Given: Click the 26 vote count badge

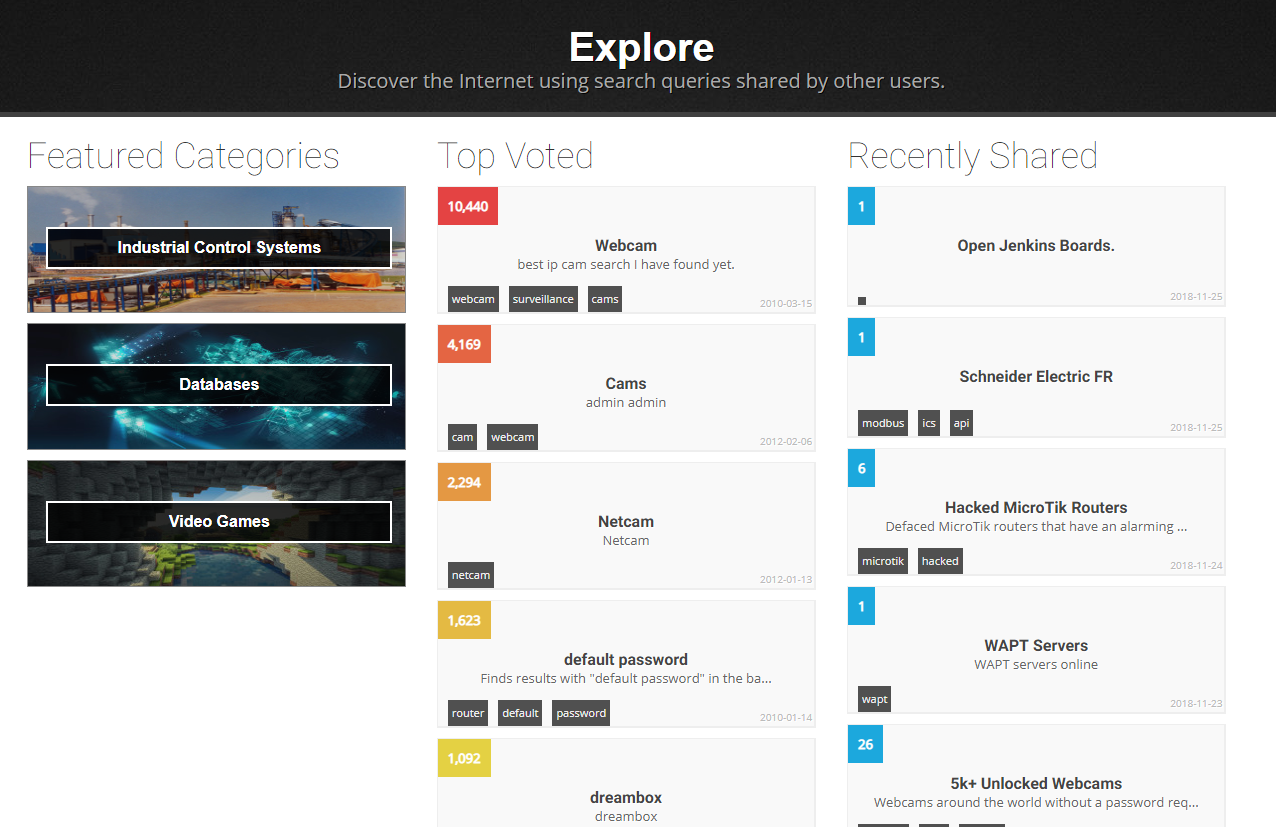Looking at the screenshot, I should click(x=865, y=745).
